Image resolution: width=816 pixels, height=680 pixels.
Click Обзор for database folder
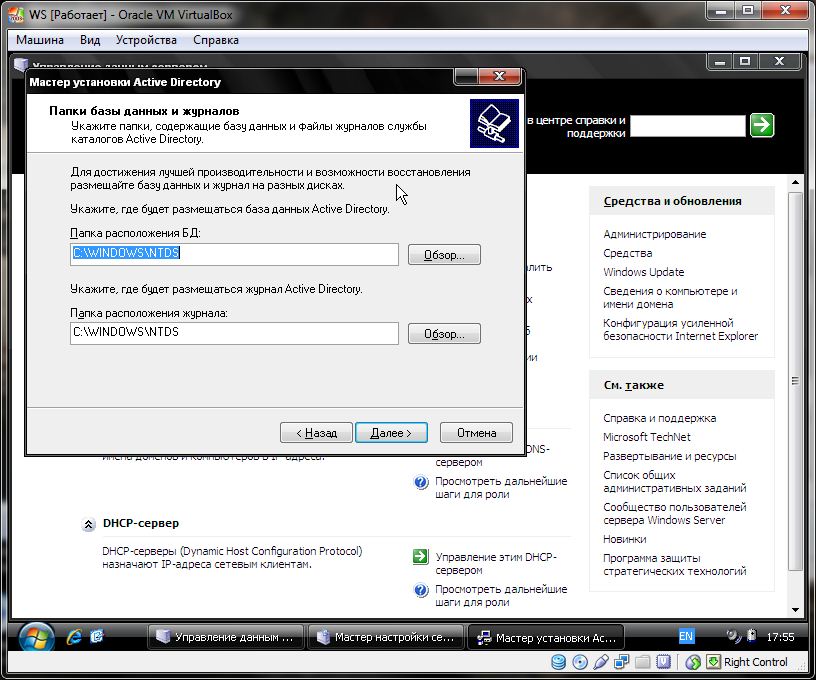coord(444,255)
